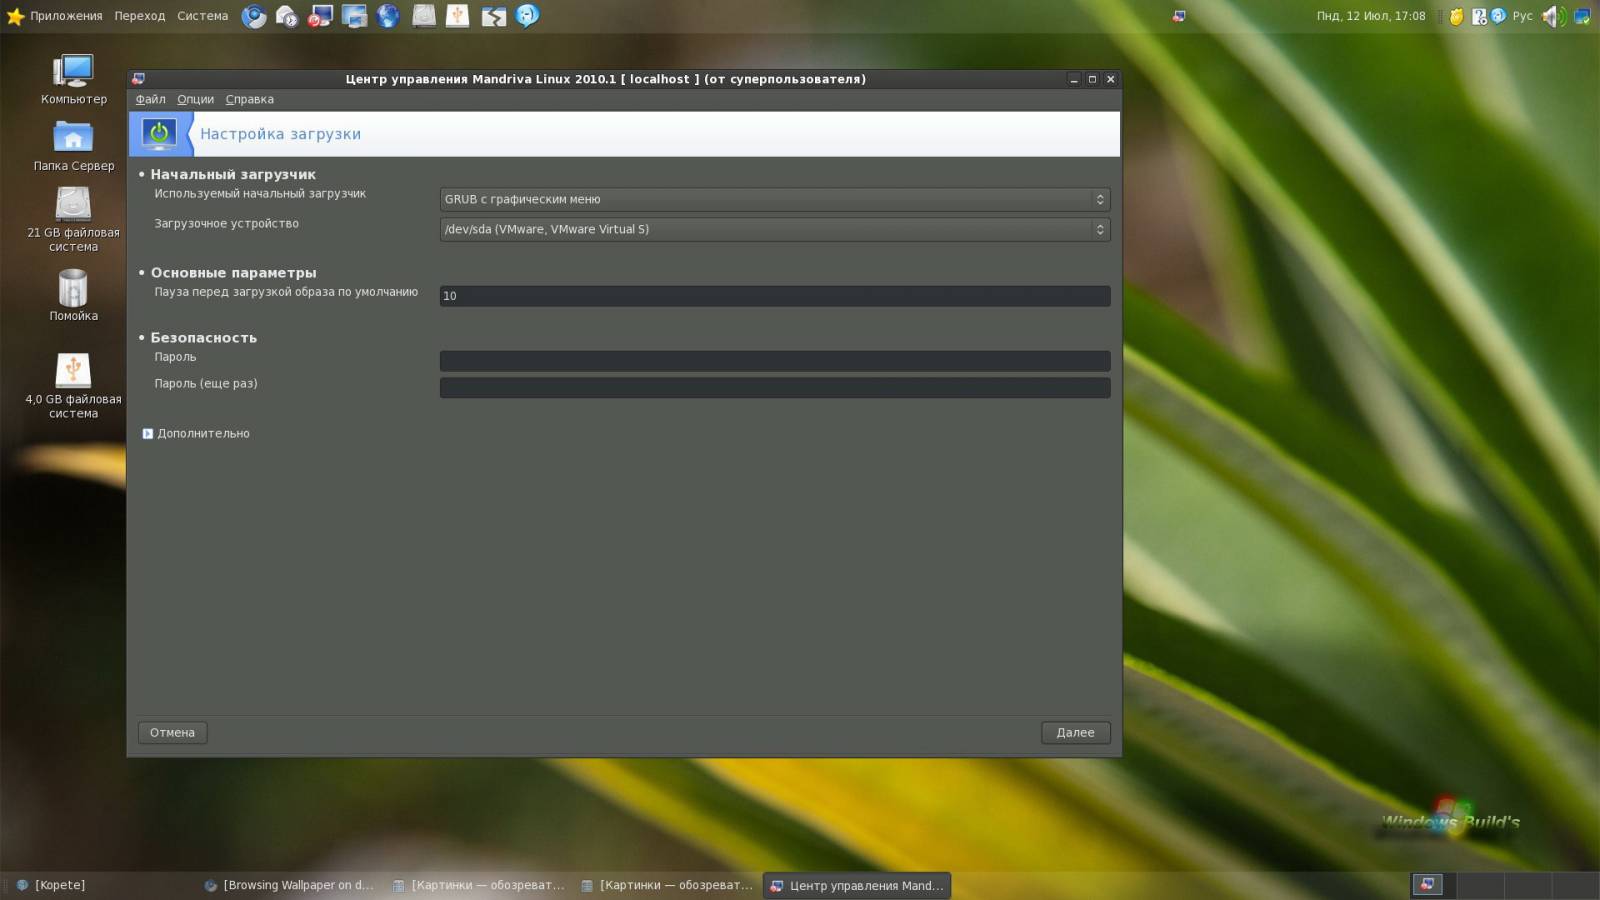The height and width of the screenshot is (900, 1600).
Task: Click the date and time clock
Action: point(1371,16)
